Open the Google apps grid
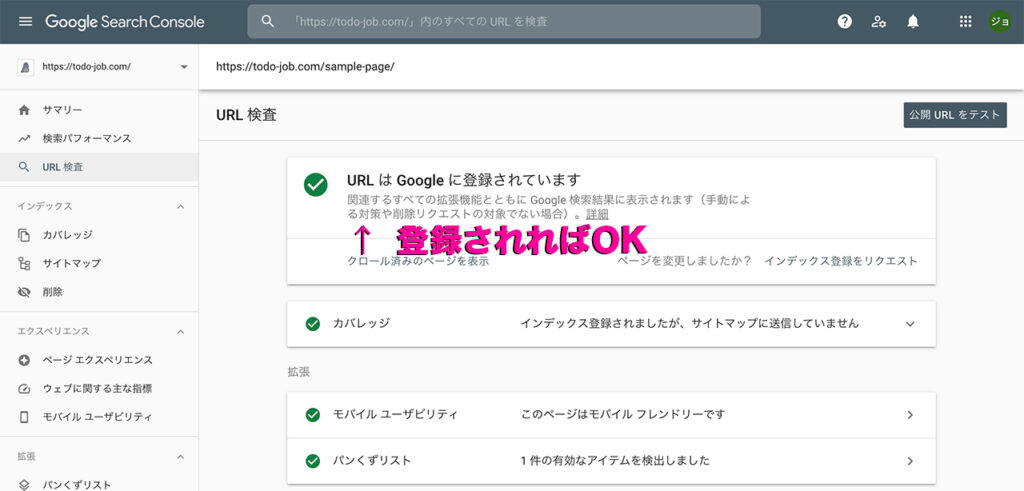The height and width of the screenshot is (491, 1024). (965, 22)
